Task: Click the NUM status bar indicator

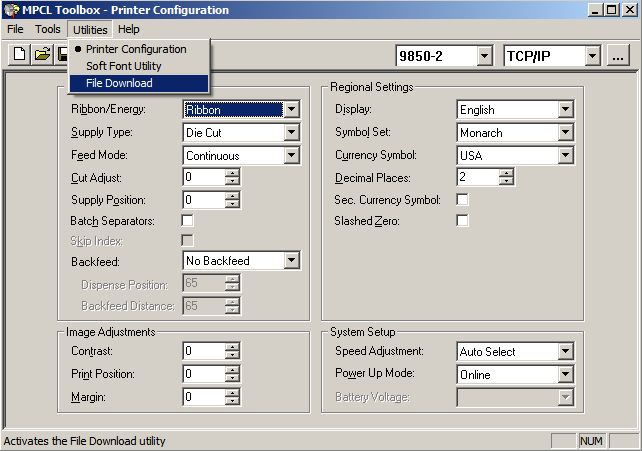Action: coord(591,441)
